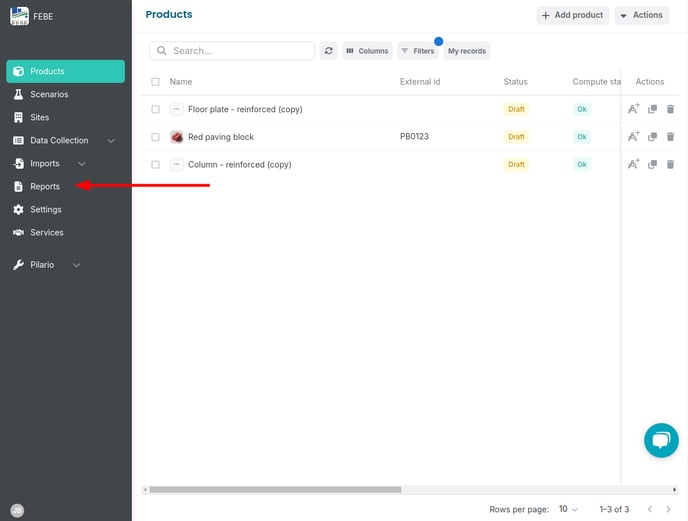688x521 pixels.
Task: Select the Red paving block checkbox
Action: click(155, 137)
